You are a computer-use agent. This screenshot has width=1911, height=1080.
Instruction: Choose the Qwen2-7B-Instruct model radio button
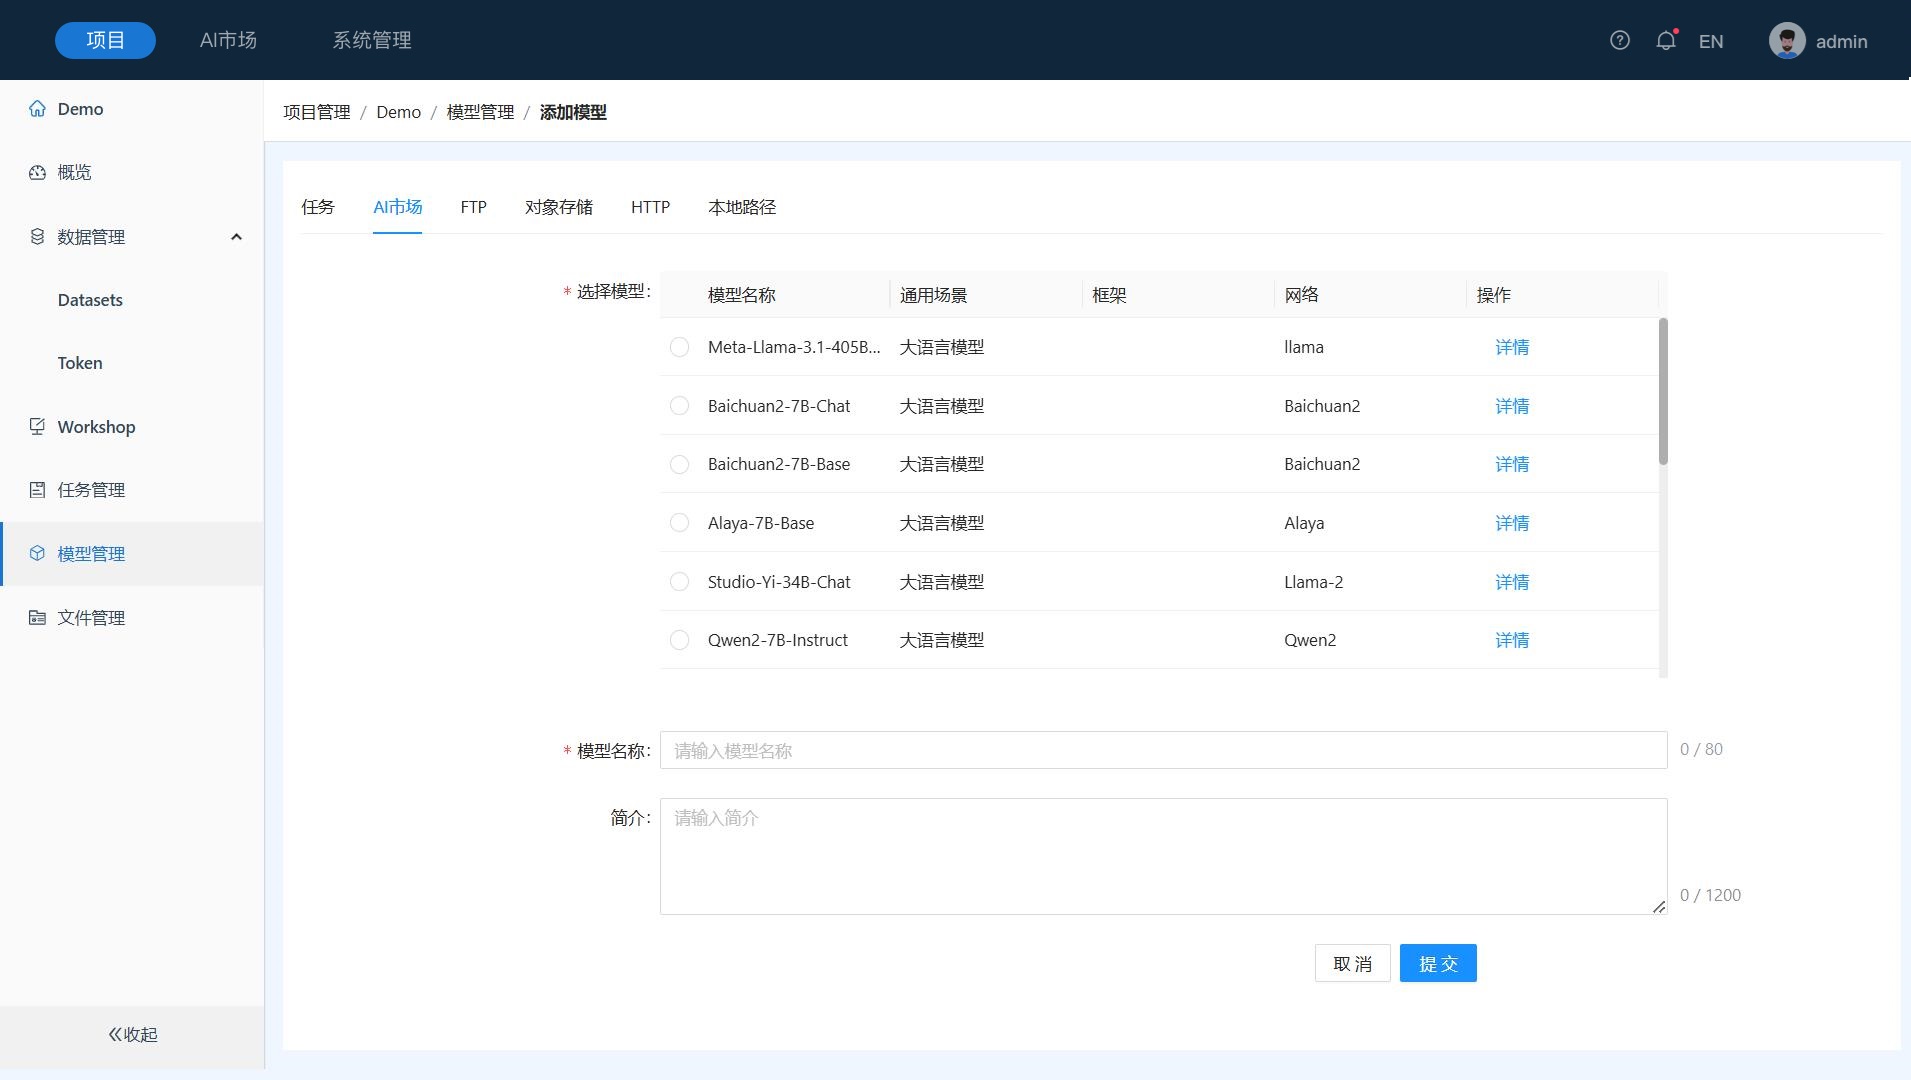[x=679, y=640]
